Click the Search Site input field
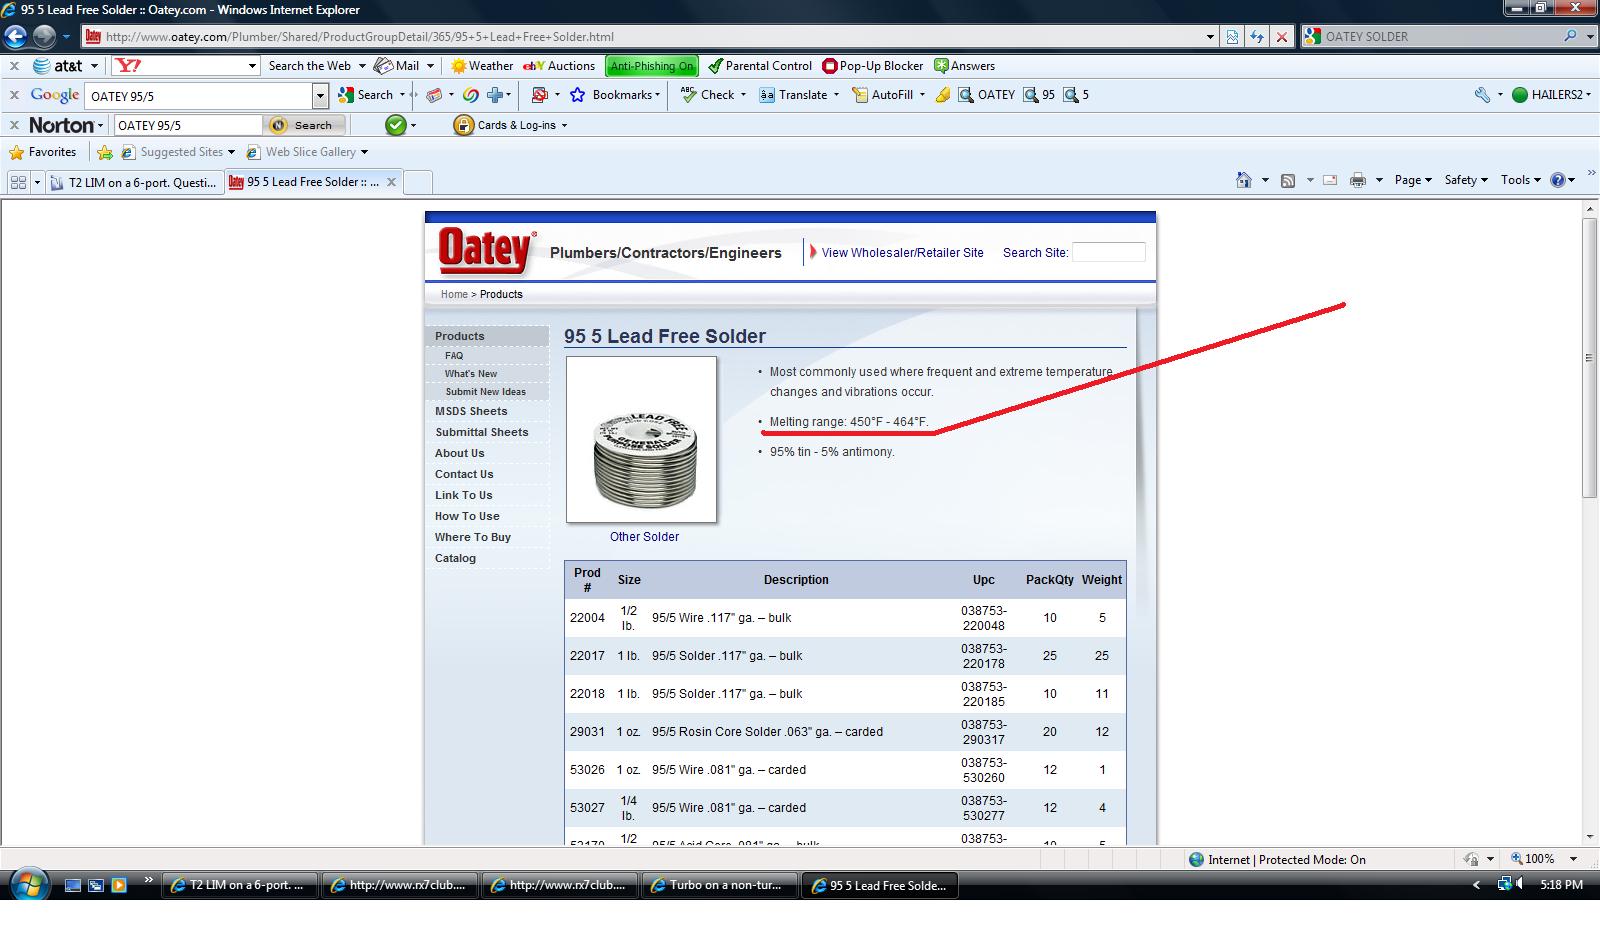This screenshot has height=948, width=1600. [1108, 252]
